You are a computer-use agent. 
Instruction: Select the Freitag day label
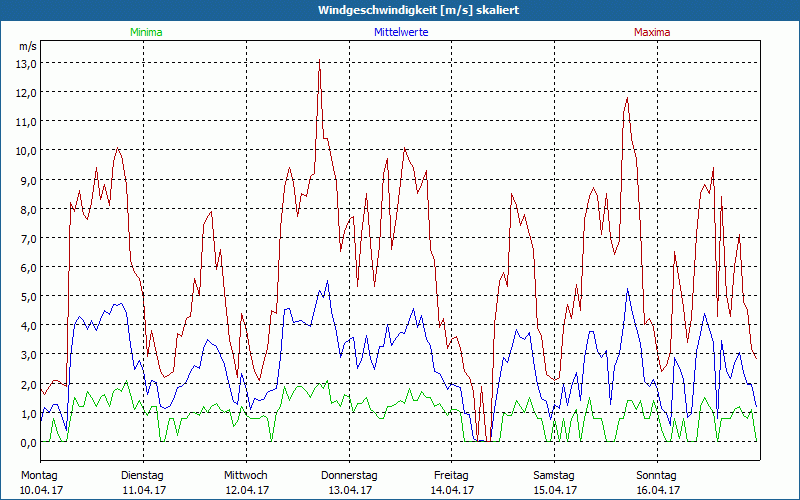(x=451, y=475)
